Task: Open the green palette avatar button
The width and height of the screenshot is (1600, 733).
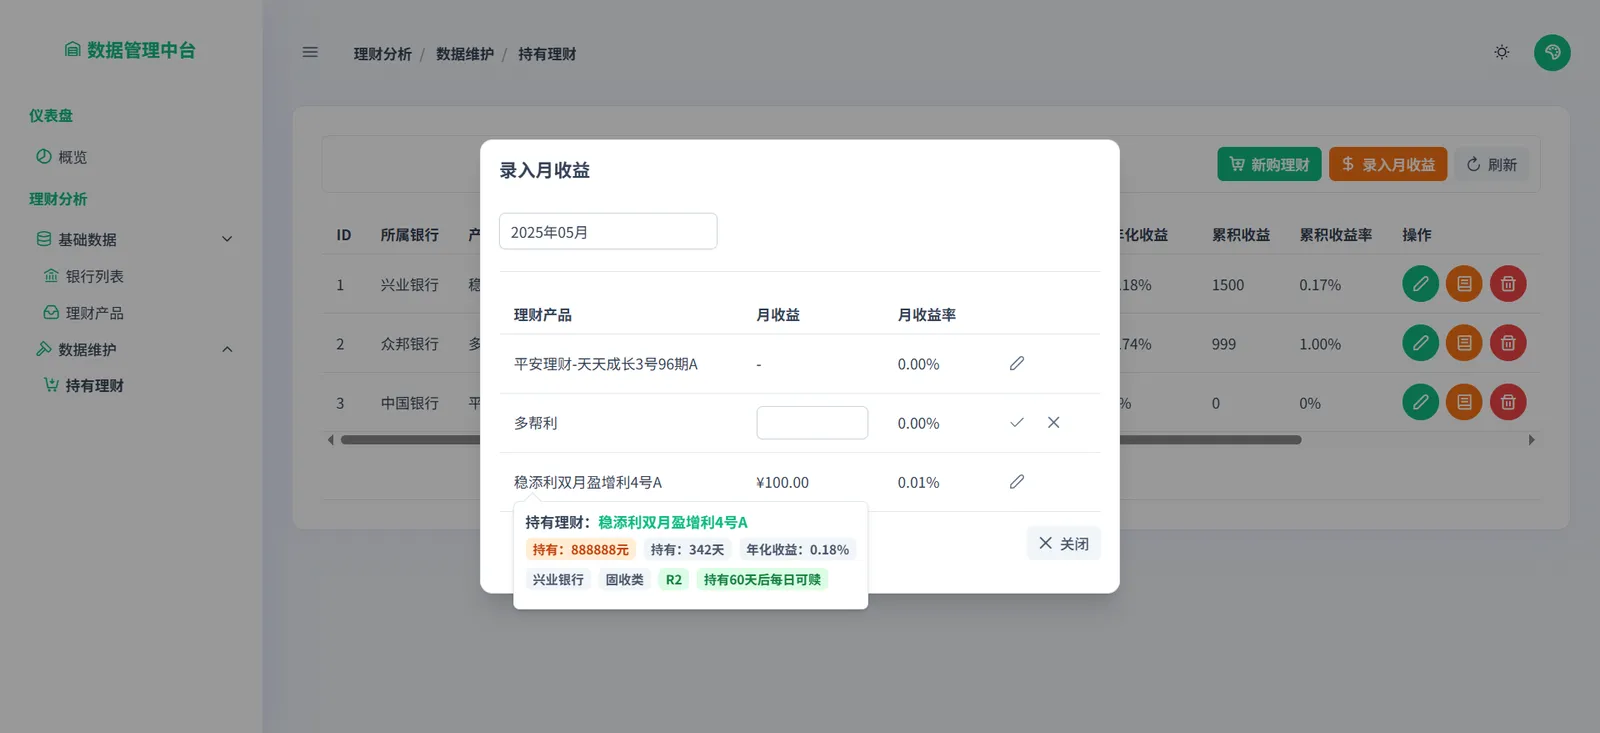Action: click(x=1552, y=52)
